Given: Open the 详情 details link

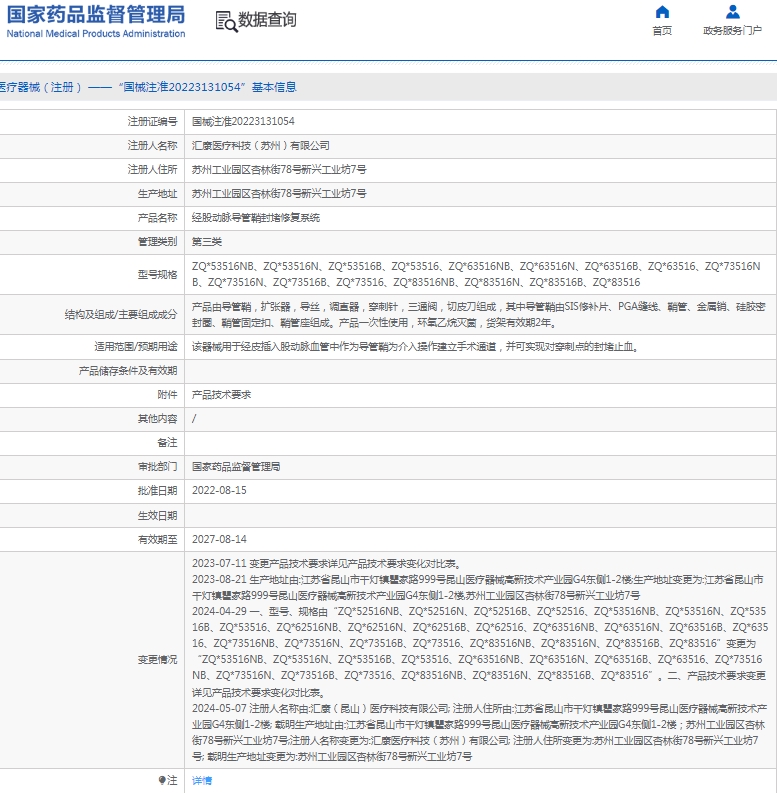Looking at the screenshot, I should pyautogui.click(x=202, y=780).
